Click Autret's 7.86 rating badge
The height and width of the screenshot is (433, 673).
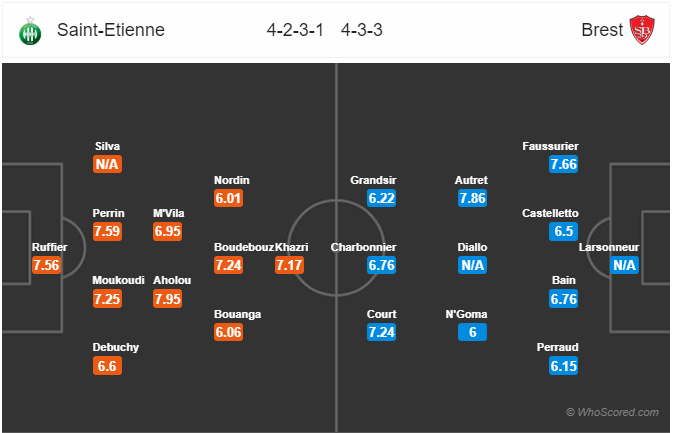(472, 198)
